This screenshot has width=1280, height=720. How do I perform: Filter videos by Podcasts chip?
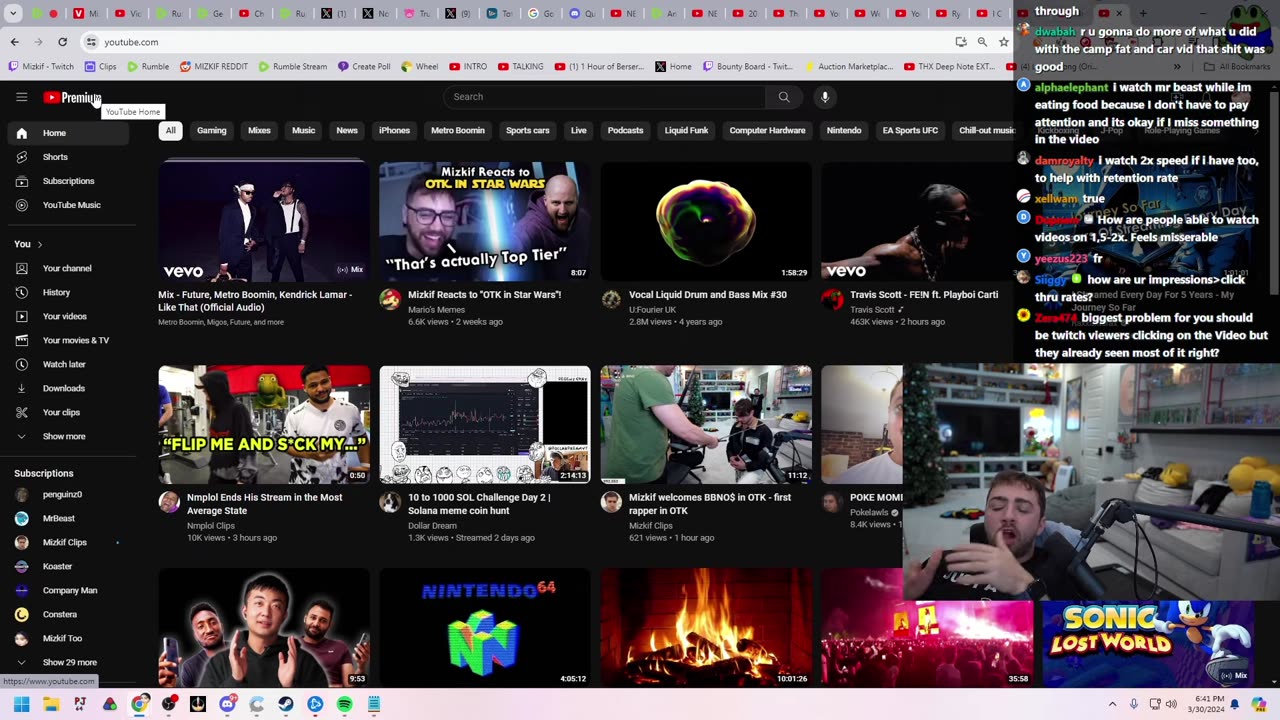pos(625,131)
